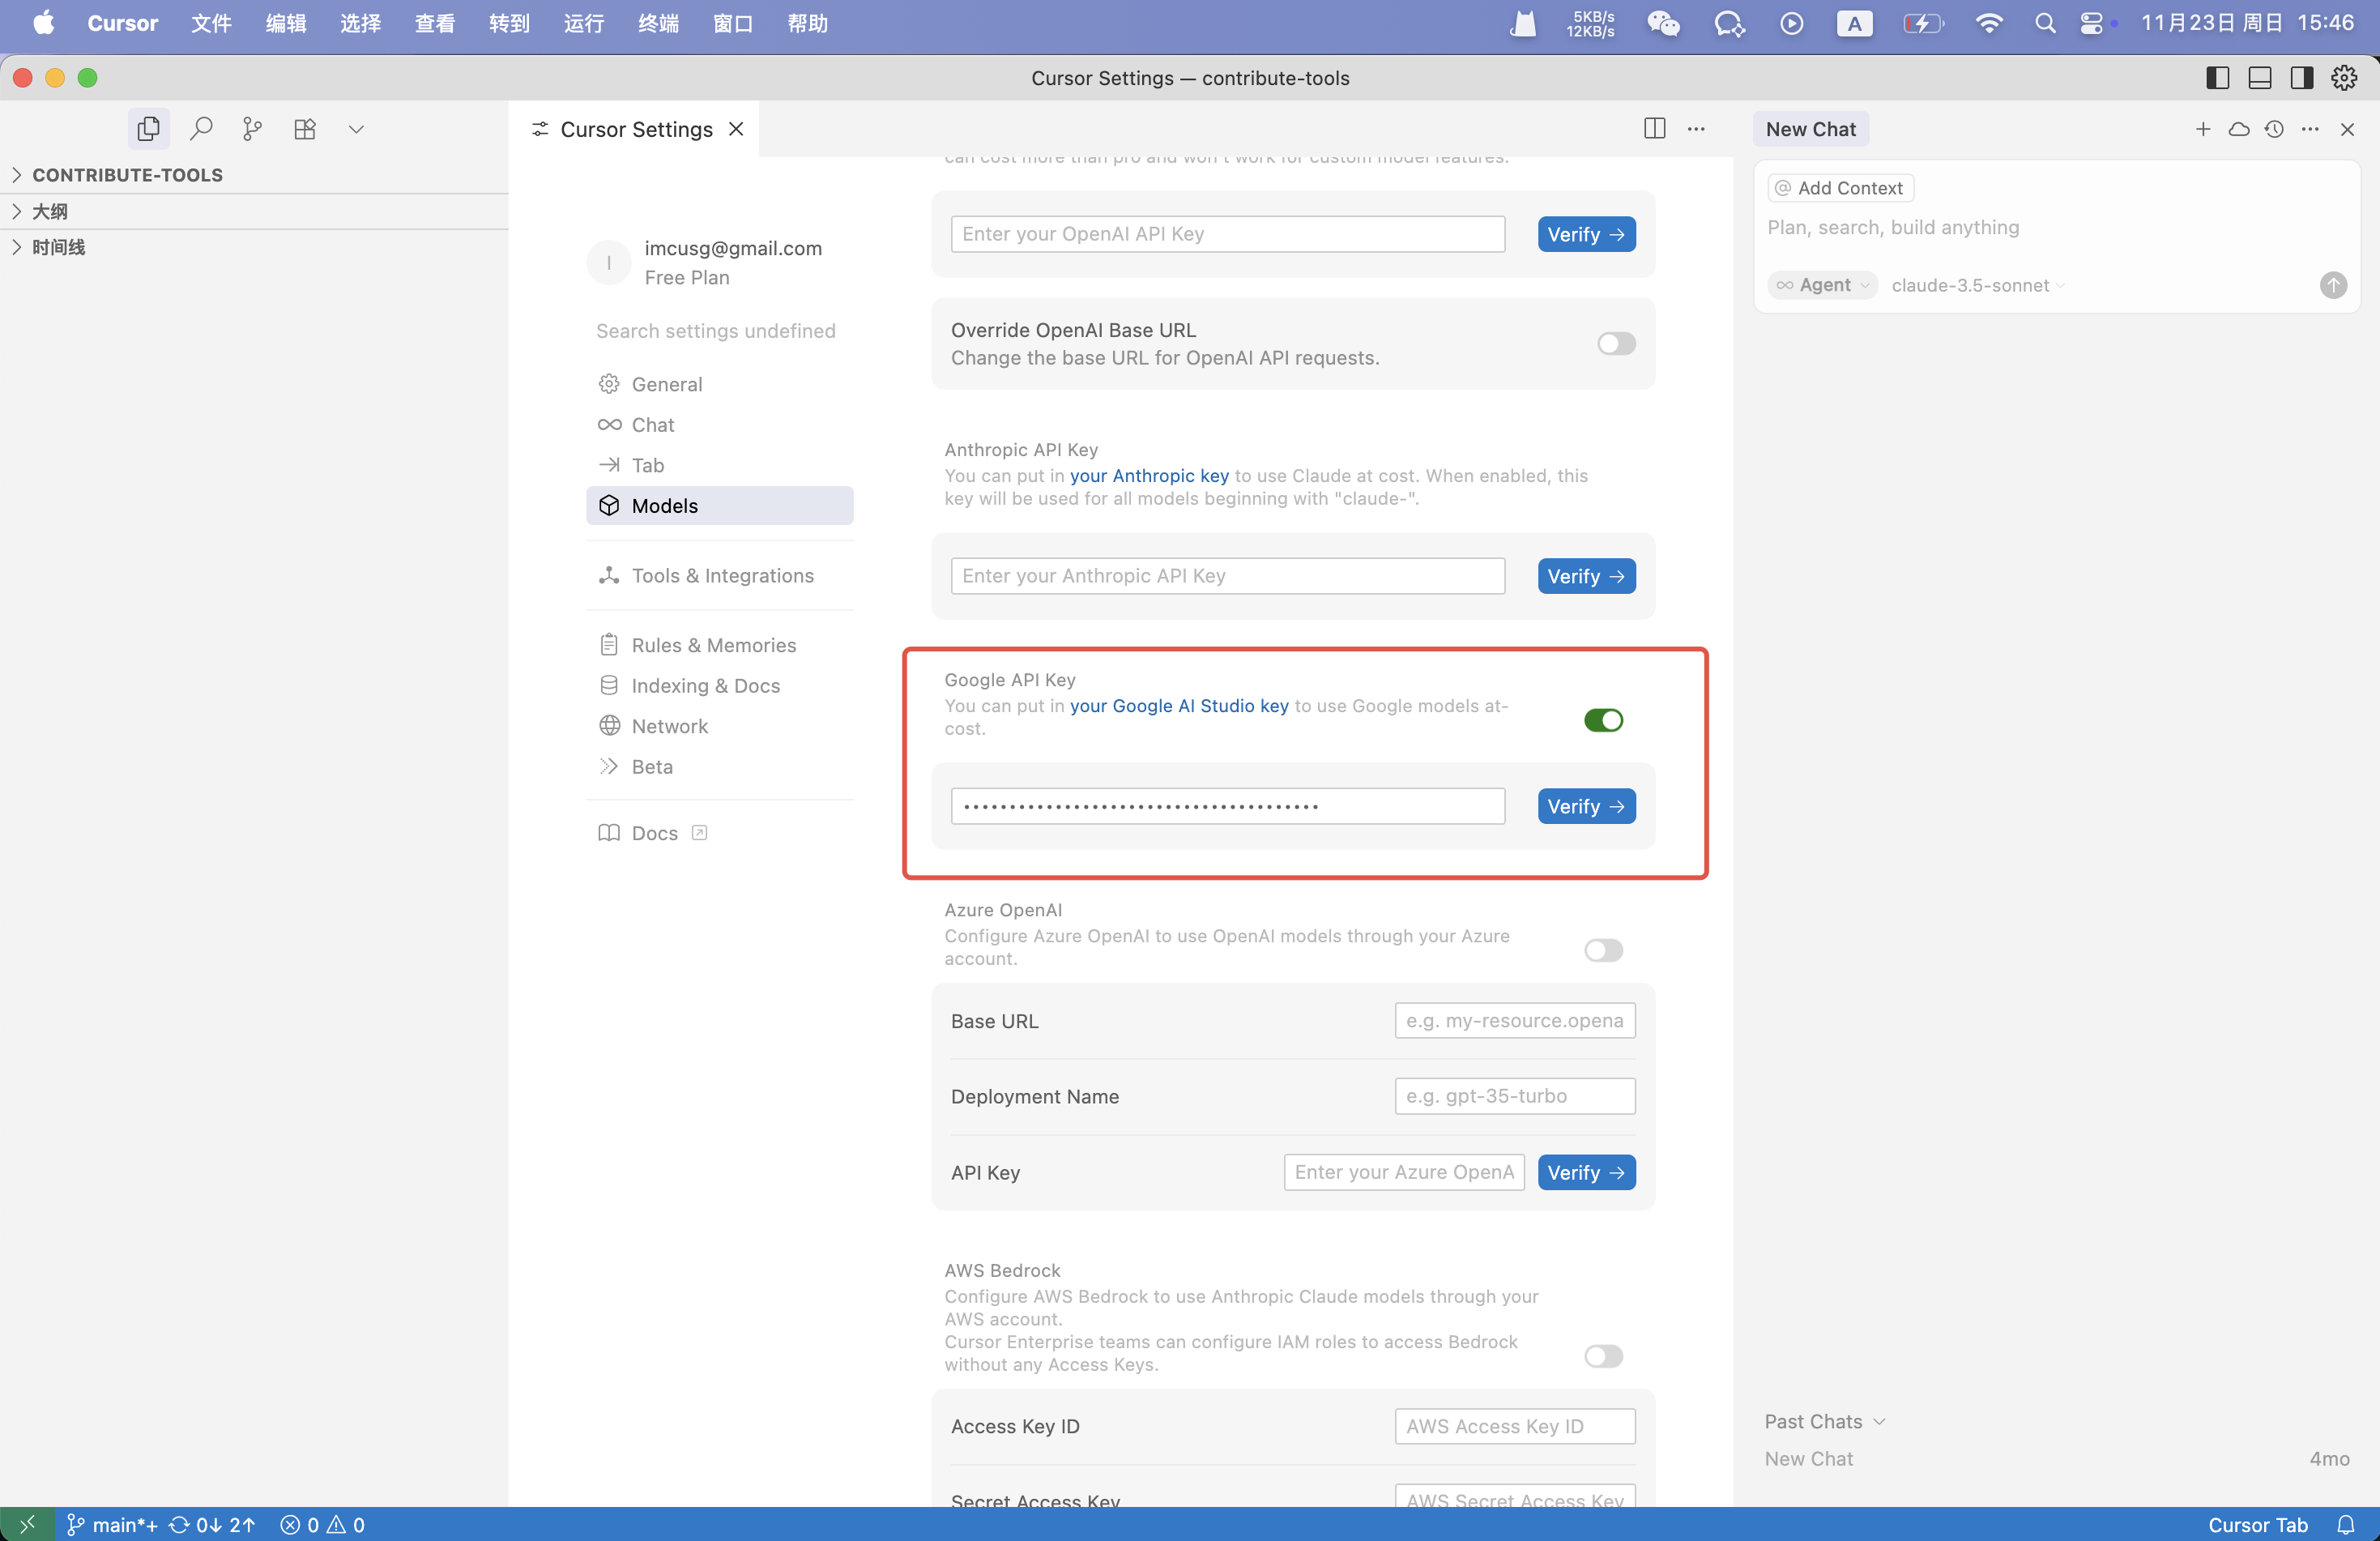The image size is (2380, 1541).
Task: Open the claude-3.5-sonnet model dropdown
Action: pyautogui.click(x=1976, y=286)
